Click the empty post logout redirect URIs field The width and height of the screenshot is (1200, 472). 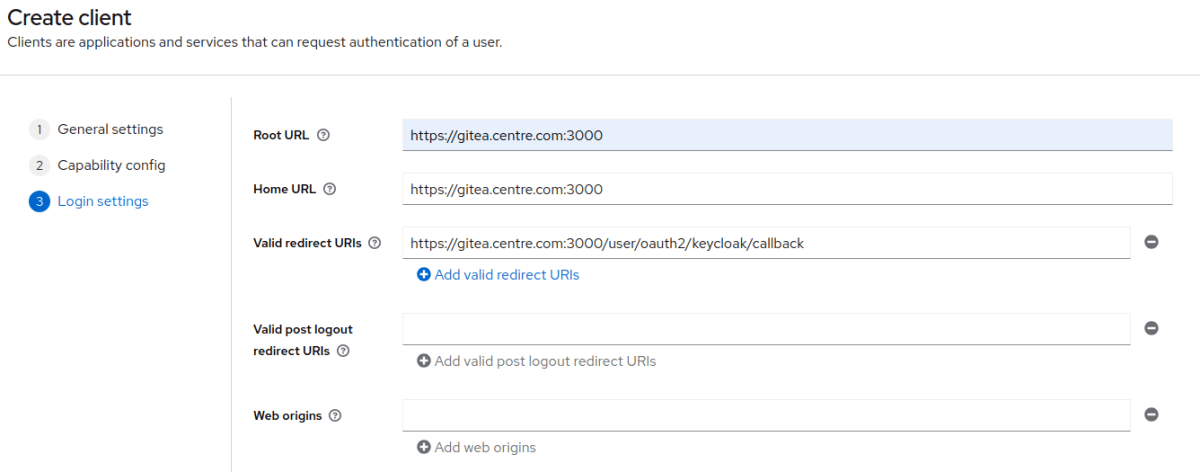[x=766, y=329]
